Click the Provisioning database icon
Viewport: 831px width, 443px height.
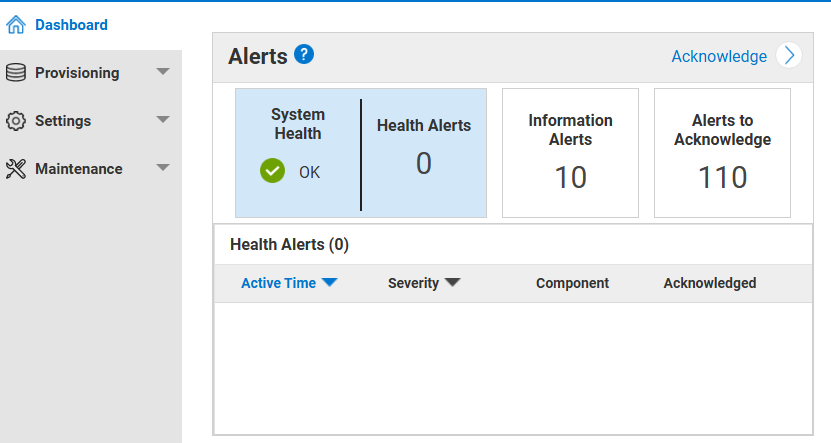(16, 73)
